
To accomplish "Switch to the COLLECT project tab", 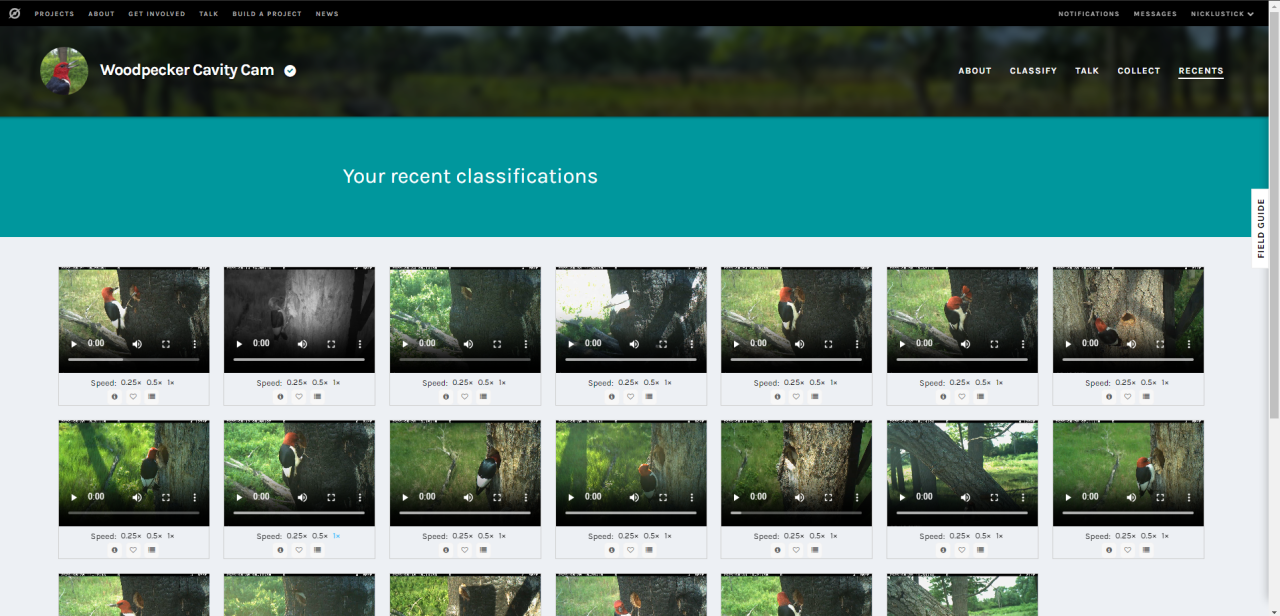I will [x=1139, y=71].
